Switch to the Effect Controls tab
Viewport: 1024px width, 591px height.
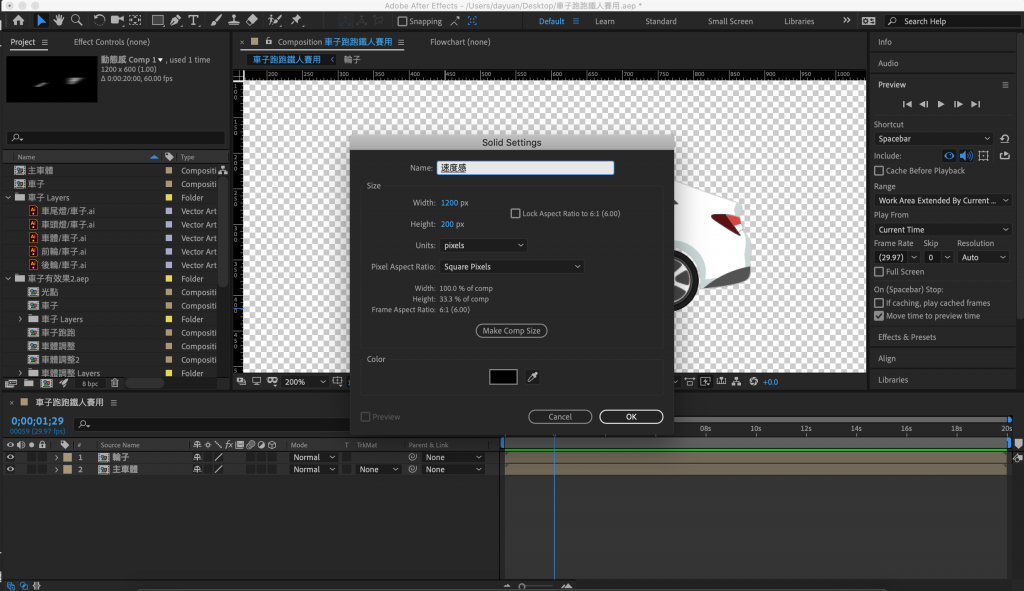pyautogui.click(x=111, y=42)
